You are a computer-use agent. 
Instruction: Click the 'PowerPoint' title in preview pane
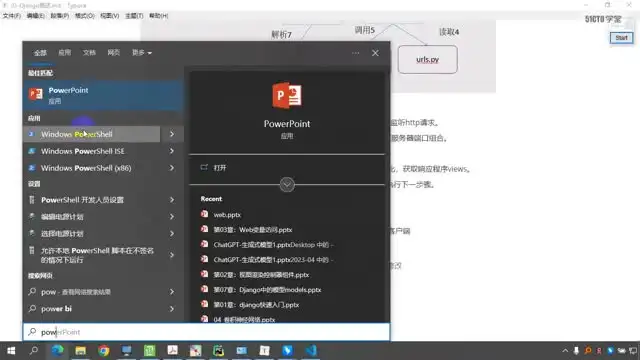287,124
